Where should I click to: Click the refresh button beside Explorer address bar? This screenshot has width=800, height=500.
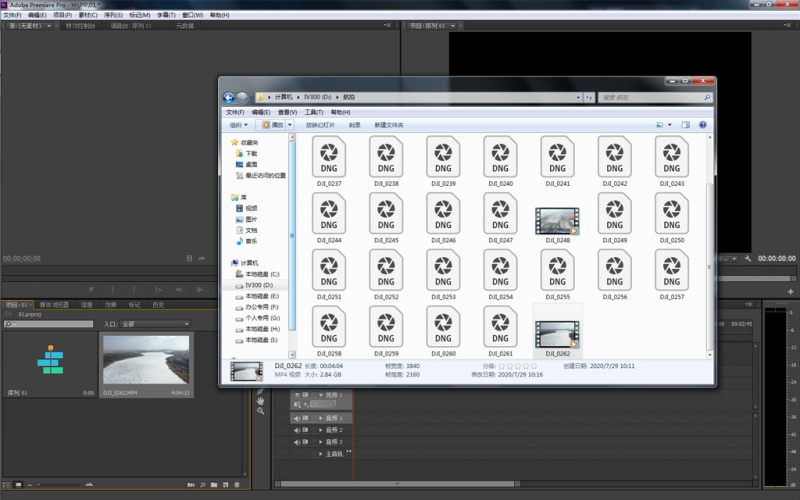(589, 97)
